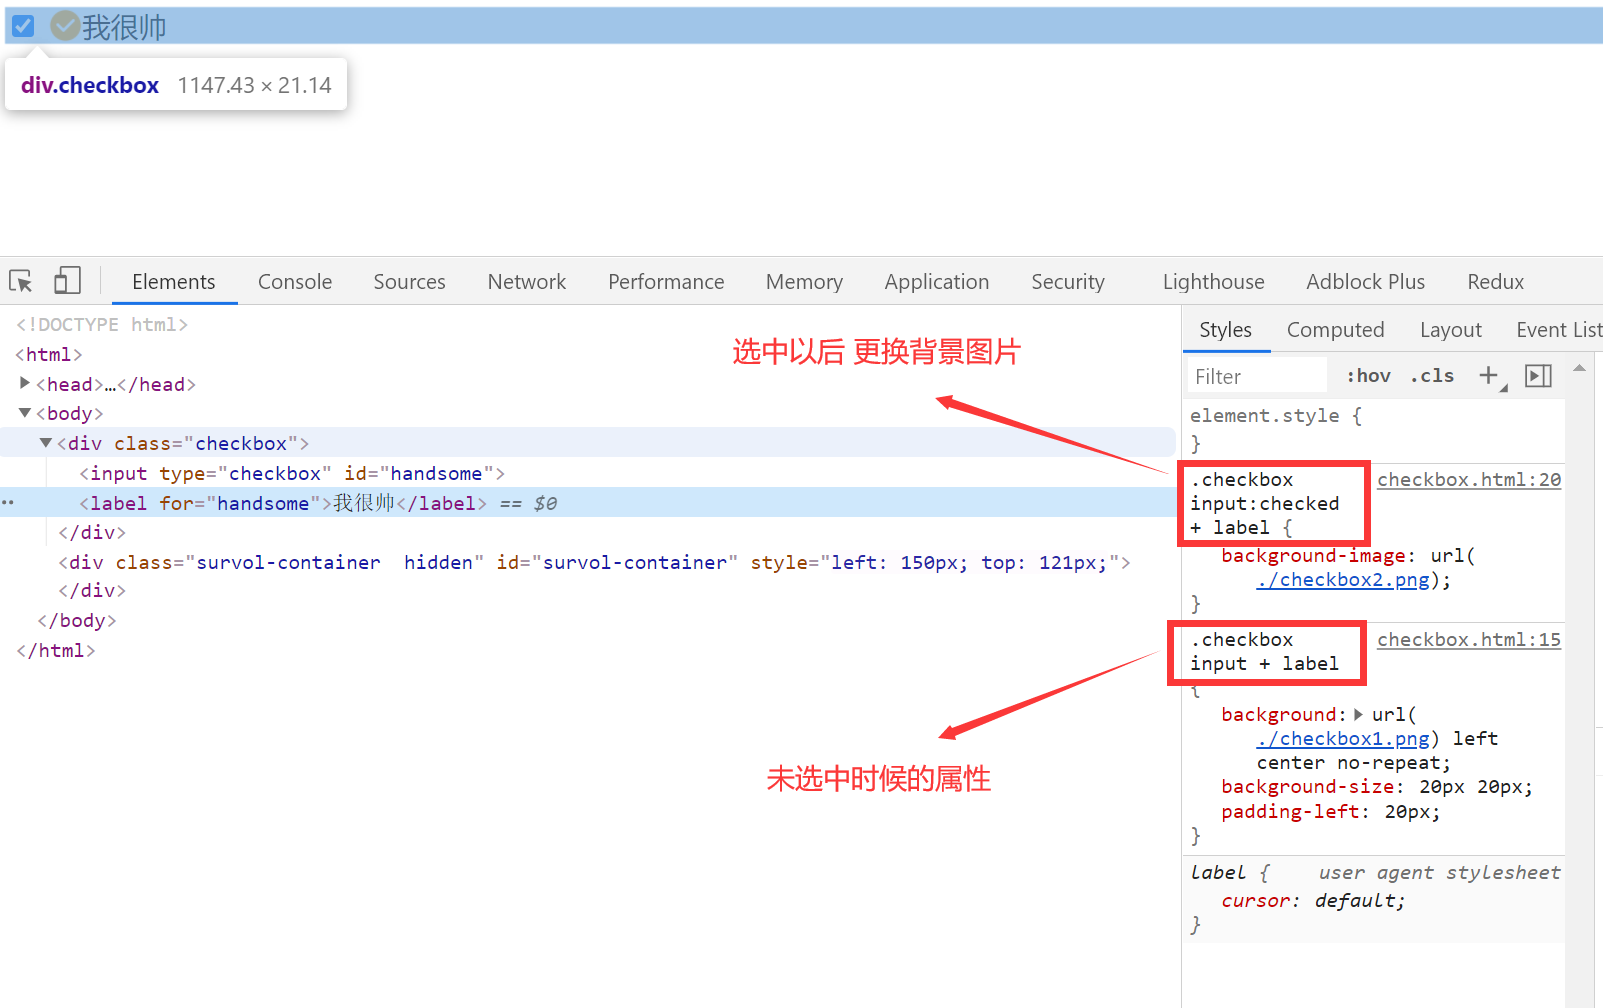The width and height of the screenshot is (1603, 1008).
Task: Uncheck the blue checkbox at page top
Action: (x=23, y=26)
